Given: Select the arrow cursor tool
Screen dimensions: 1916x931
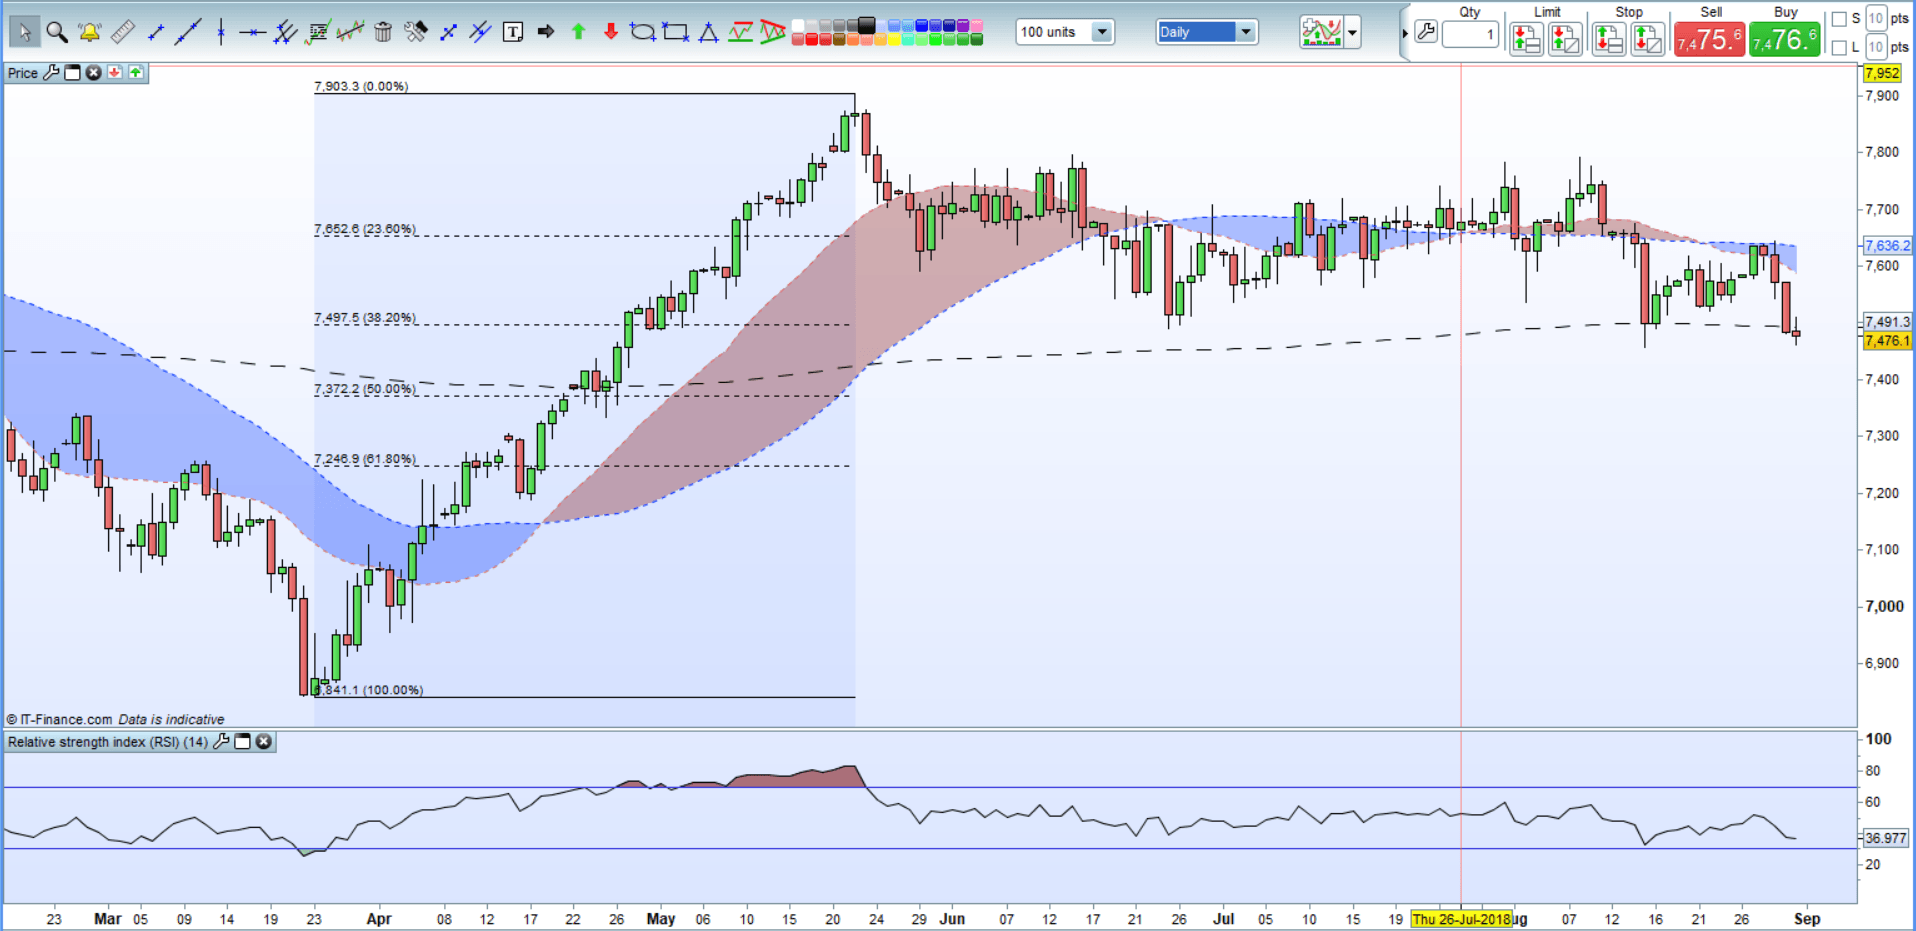Looking at the screenshot, I should click(24, 33).
